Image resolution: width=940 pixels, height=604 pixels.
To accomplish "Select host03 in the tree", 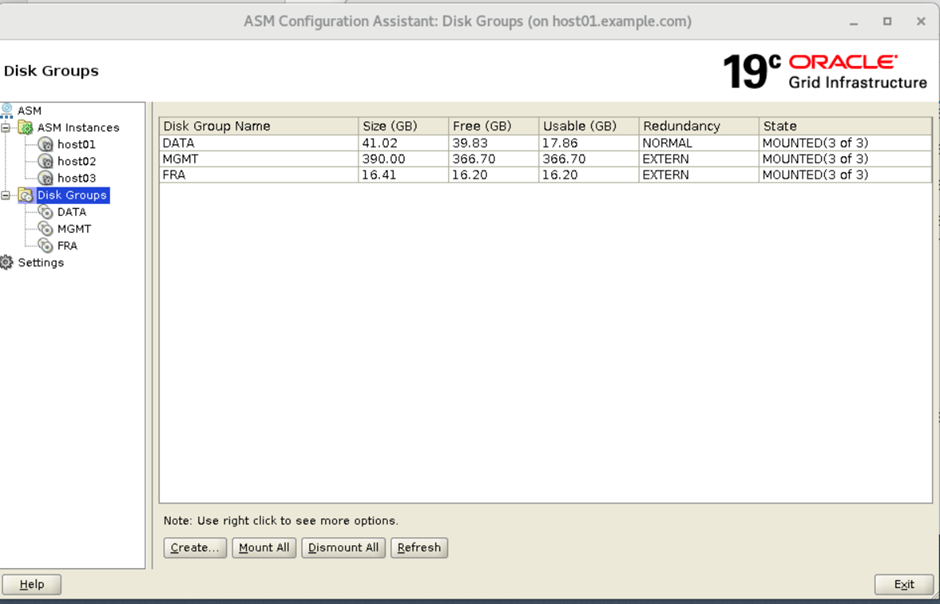I will tap(76, 178).
